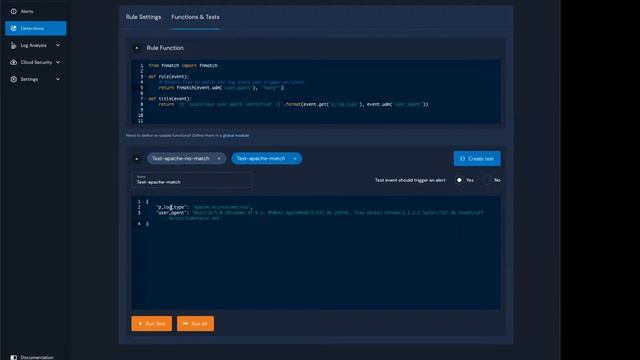Expand the Log Analysis chevron
The height and width of the screenshot is (360, 640).
[58, 45]
